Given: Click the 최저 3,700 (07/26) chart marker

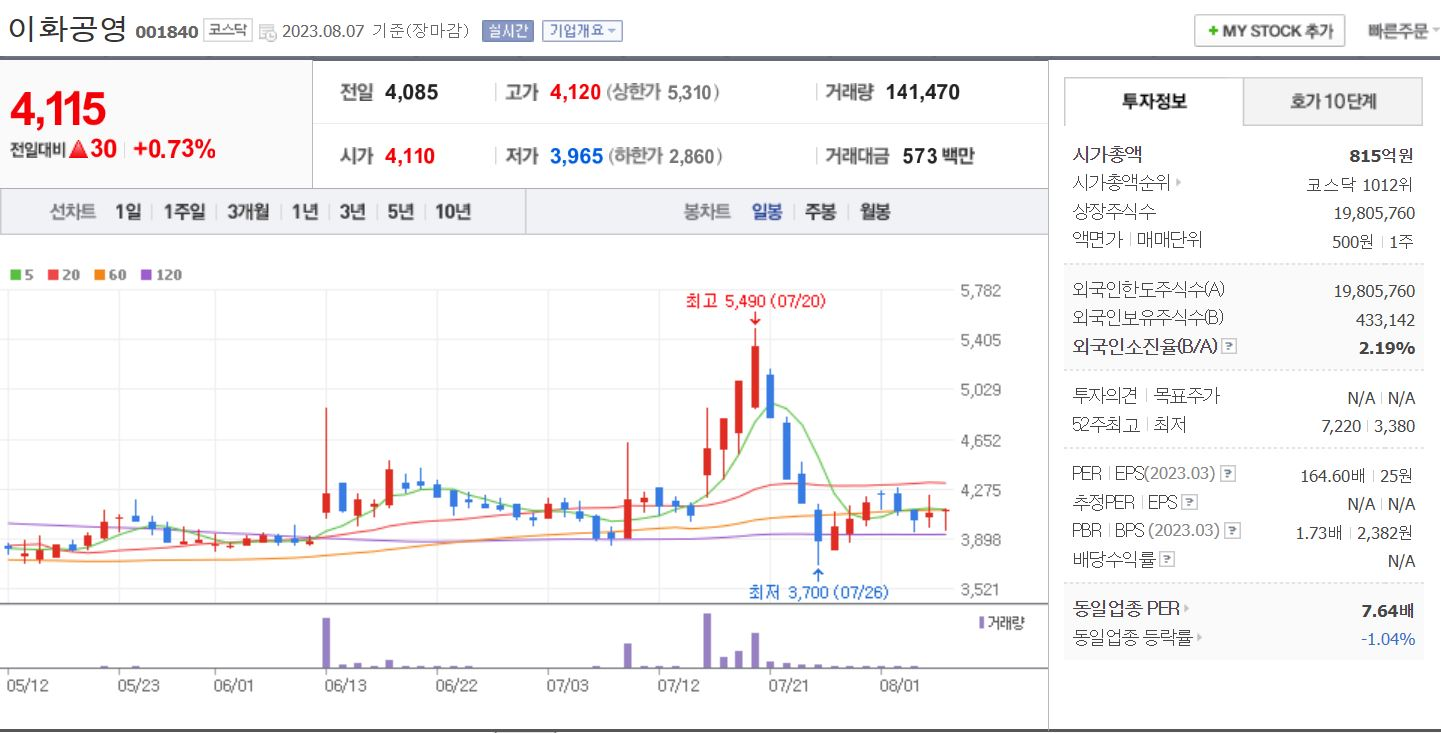Looking at the screenshot, I should (818, 592).
